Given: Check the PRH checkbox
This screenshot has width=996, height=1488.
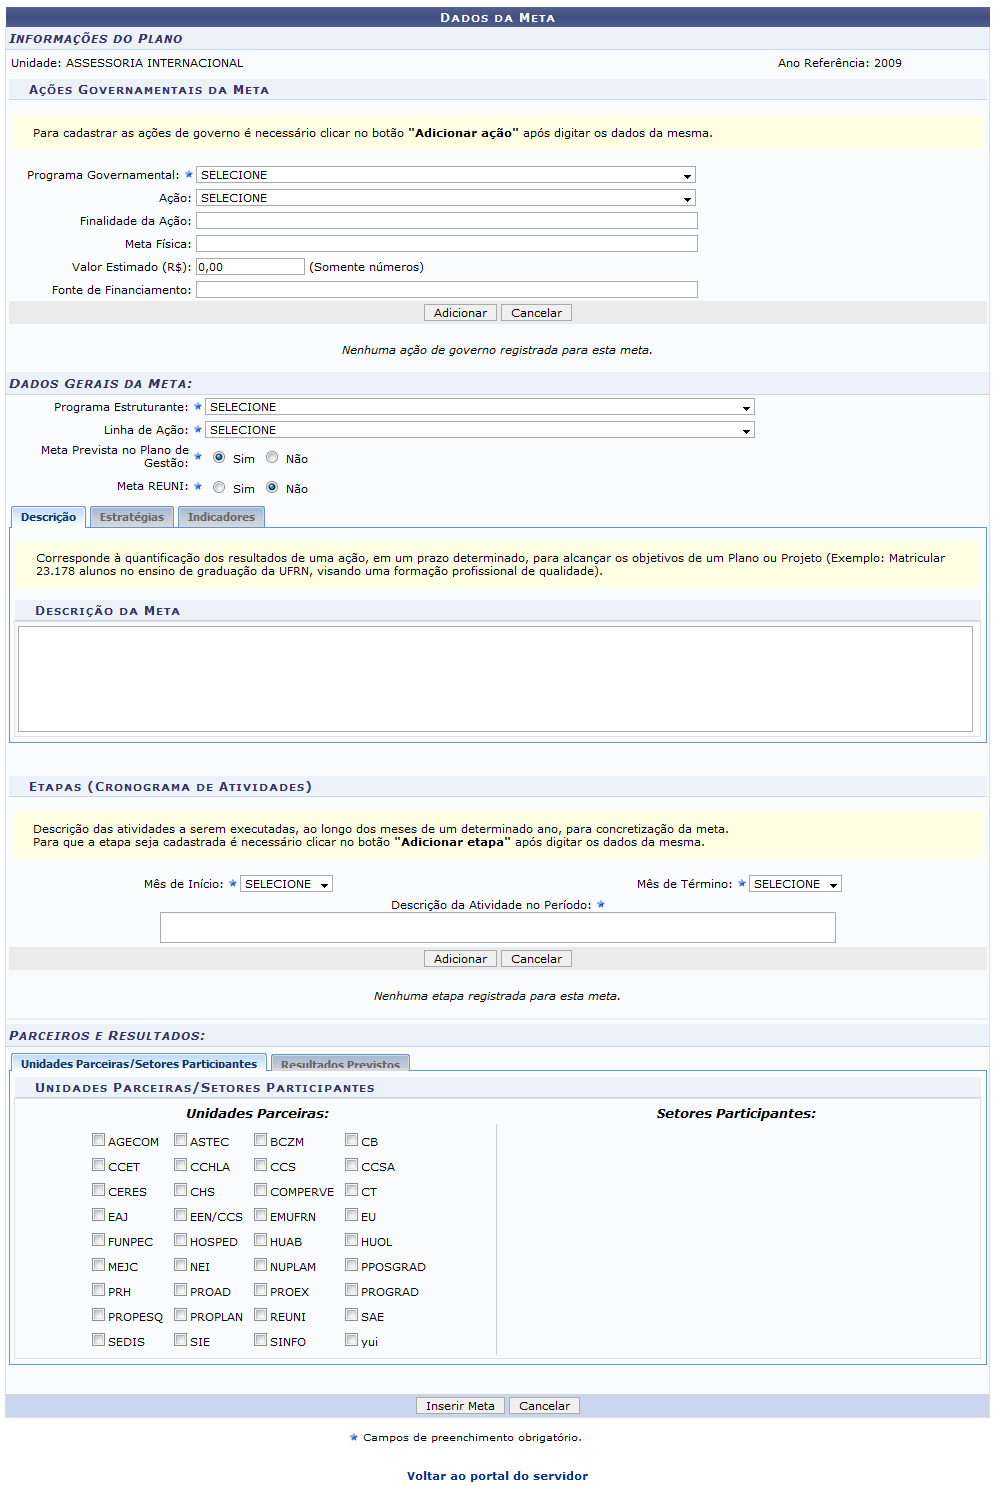Looking at the screenshot, I should click(x=98, y=1289).
